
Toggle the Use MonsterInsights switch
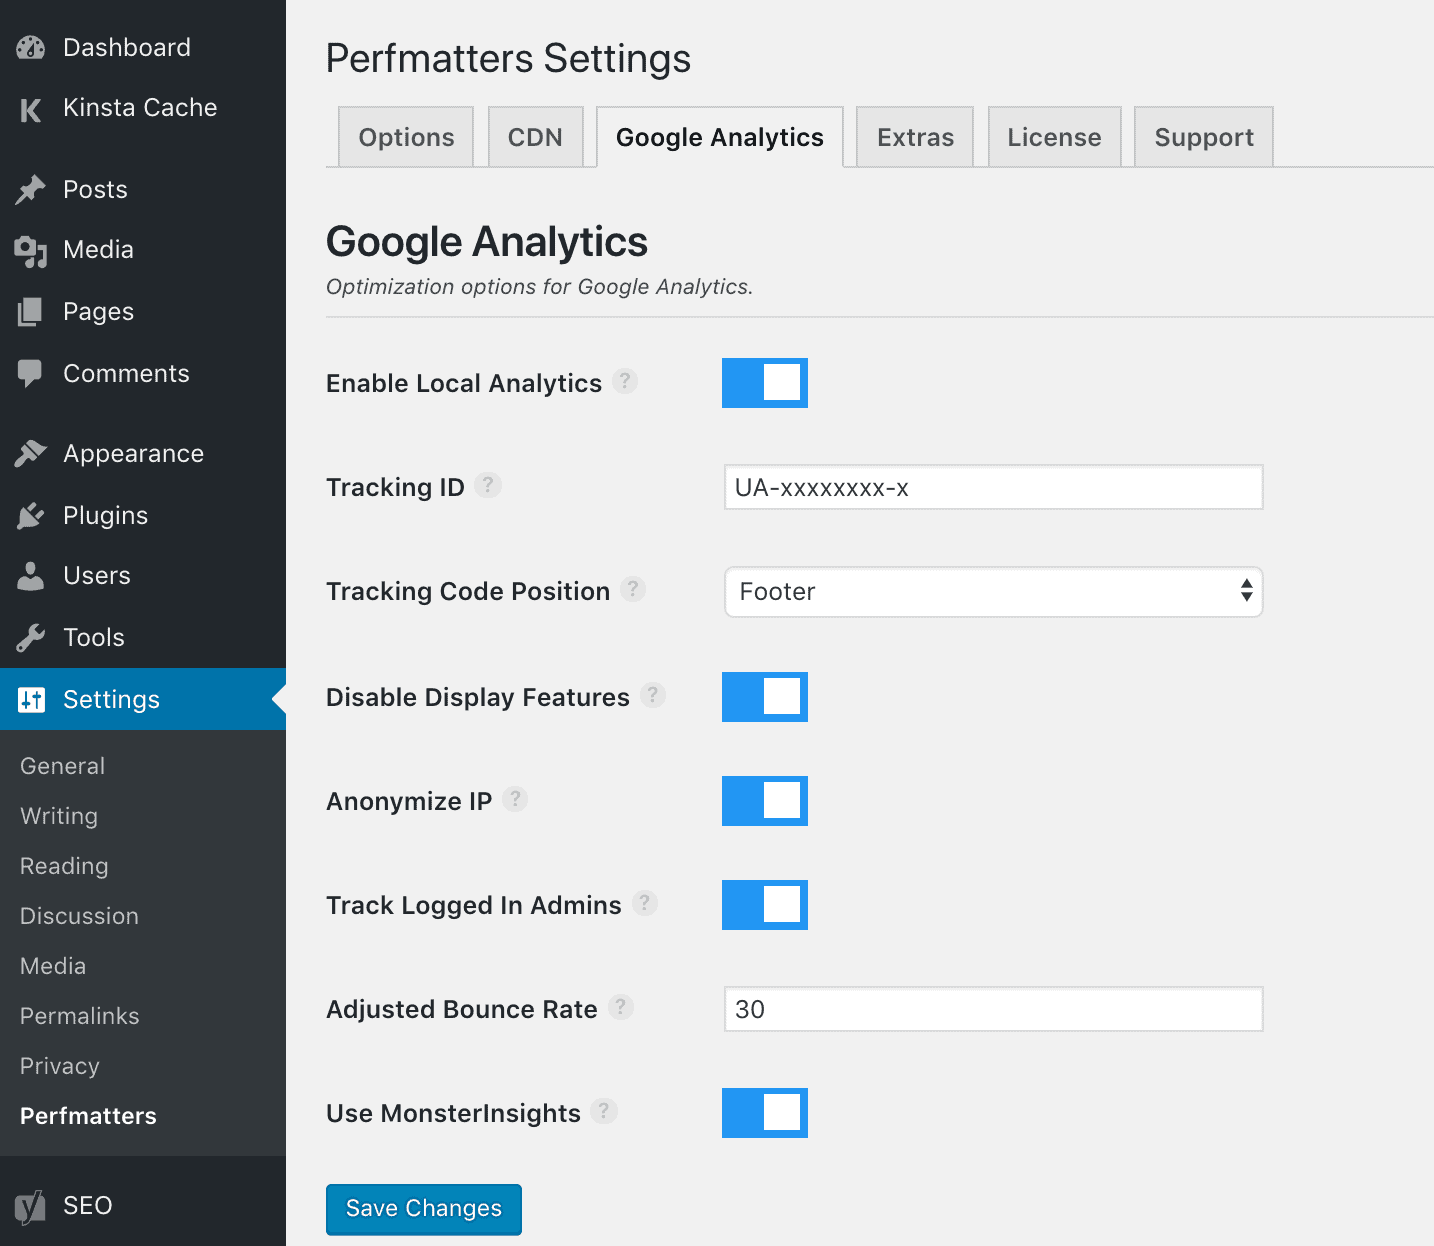pyautogui.click(x=764, y=1113)
